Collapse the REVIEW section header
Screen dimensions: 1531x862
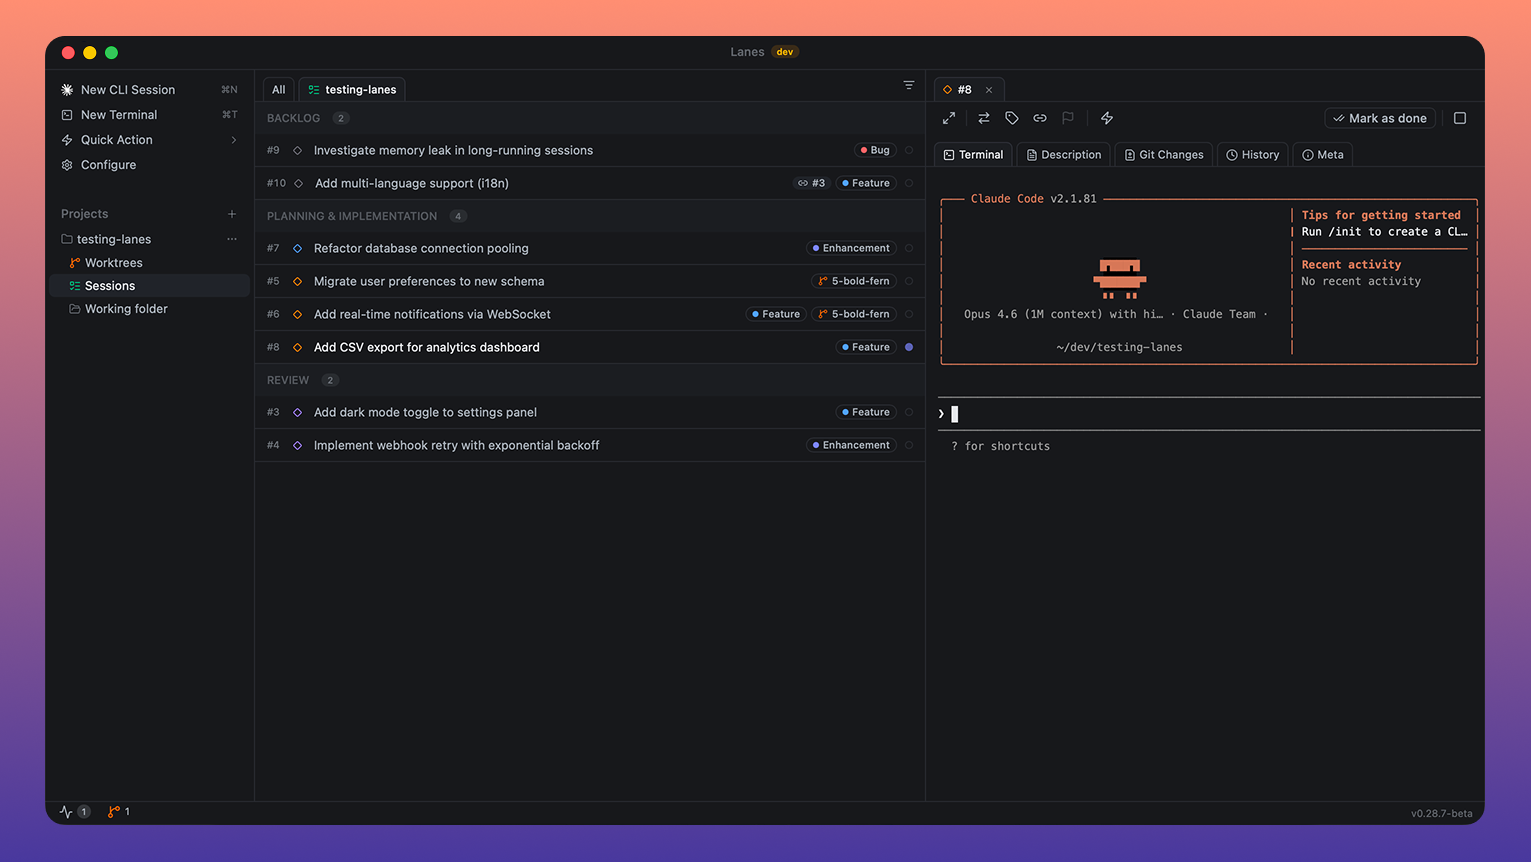pos(590,380)
